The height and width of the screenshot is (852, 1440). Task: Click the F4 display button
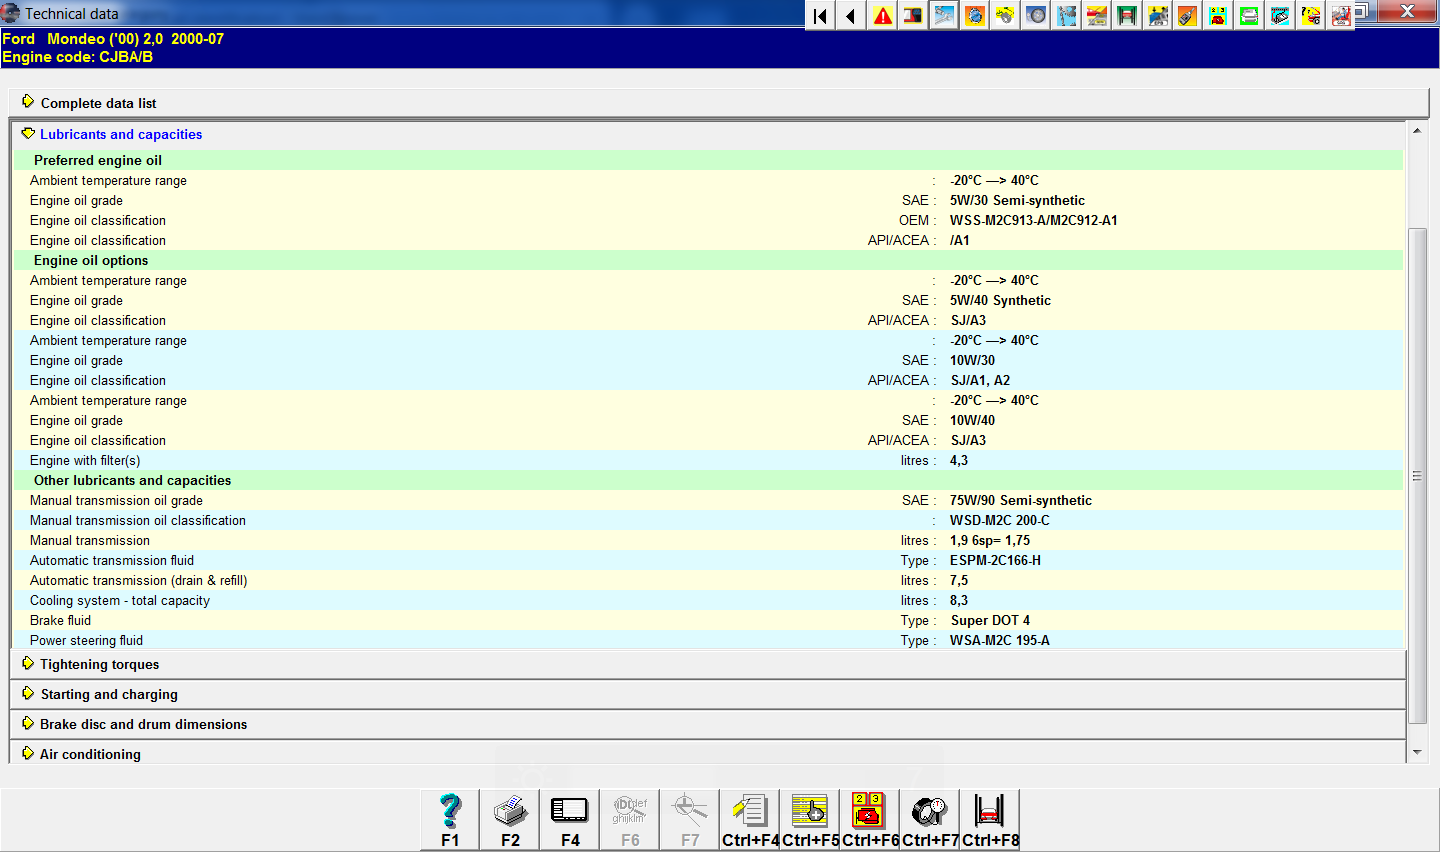click(570, 820)
